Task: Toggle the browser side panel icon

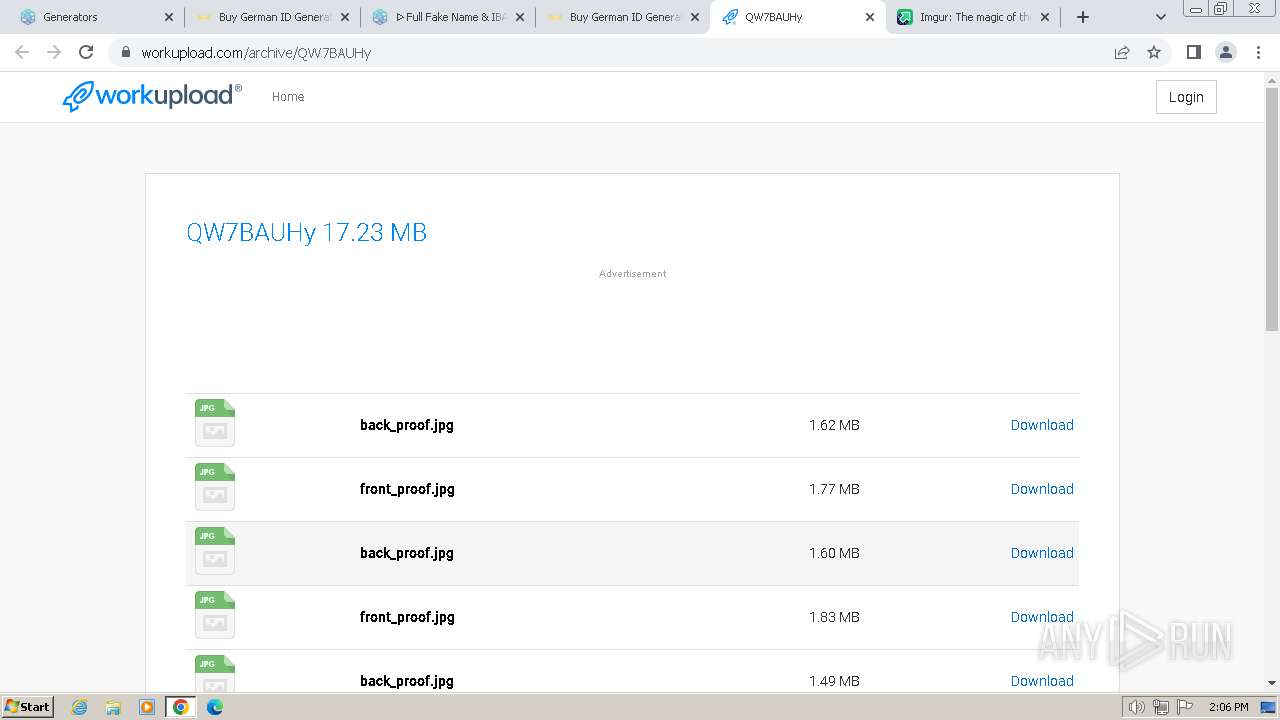Action: [1193, 52]
